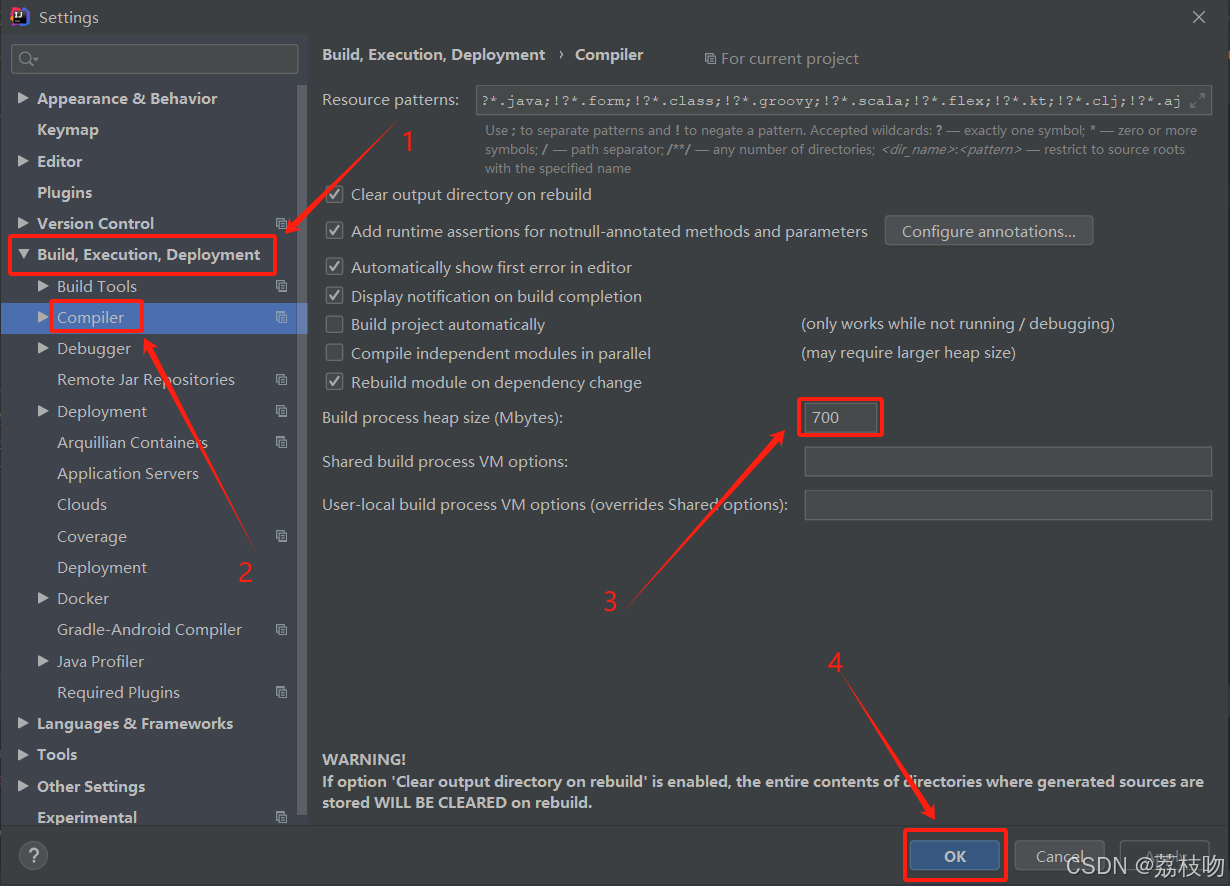Image resolution: width=1230 pixels, height=886 pixels.
Task: Toggle Rebuild module on dependency change
Action: 335,382
